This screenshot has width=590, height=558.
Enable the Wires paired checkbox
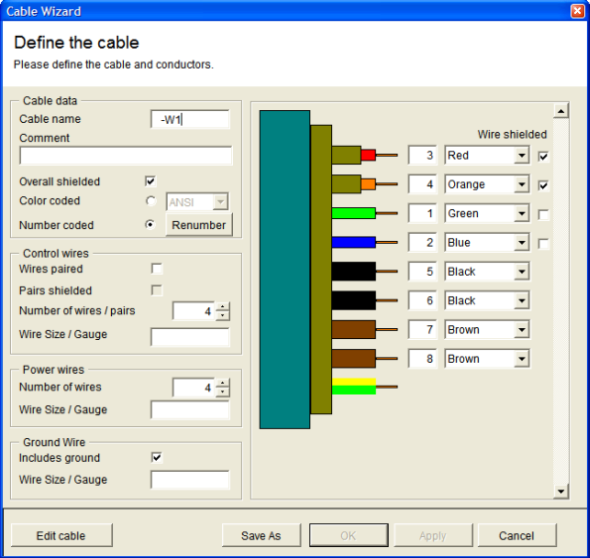click(x=157, y=269)
